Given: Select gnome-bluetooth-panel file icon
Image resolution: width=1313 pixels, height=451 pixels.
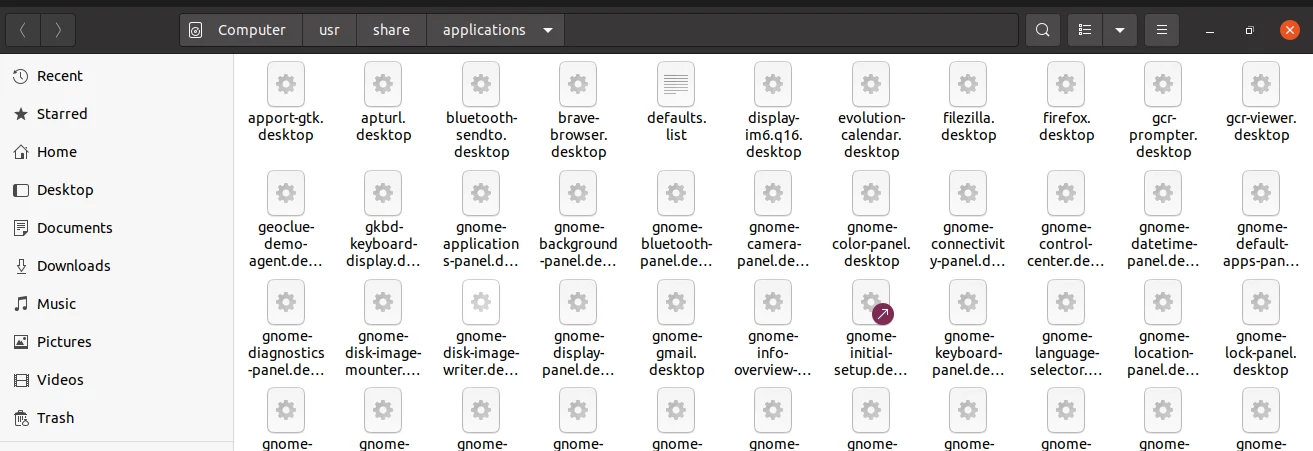Looking at the screenshot, I should [x=676, y=191].
